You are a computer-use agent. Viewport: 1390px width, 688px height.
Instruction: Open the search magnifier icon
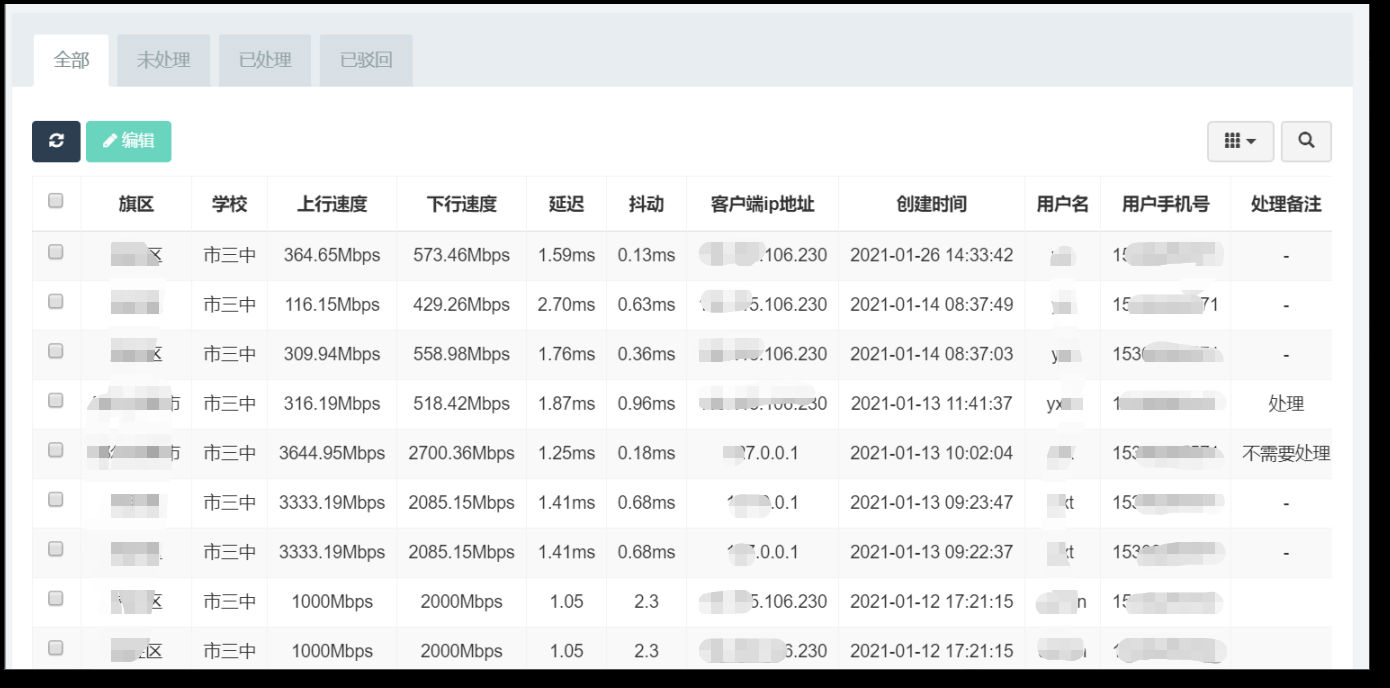point(1306,141)
